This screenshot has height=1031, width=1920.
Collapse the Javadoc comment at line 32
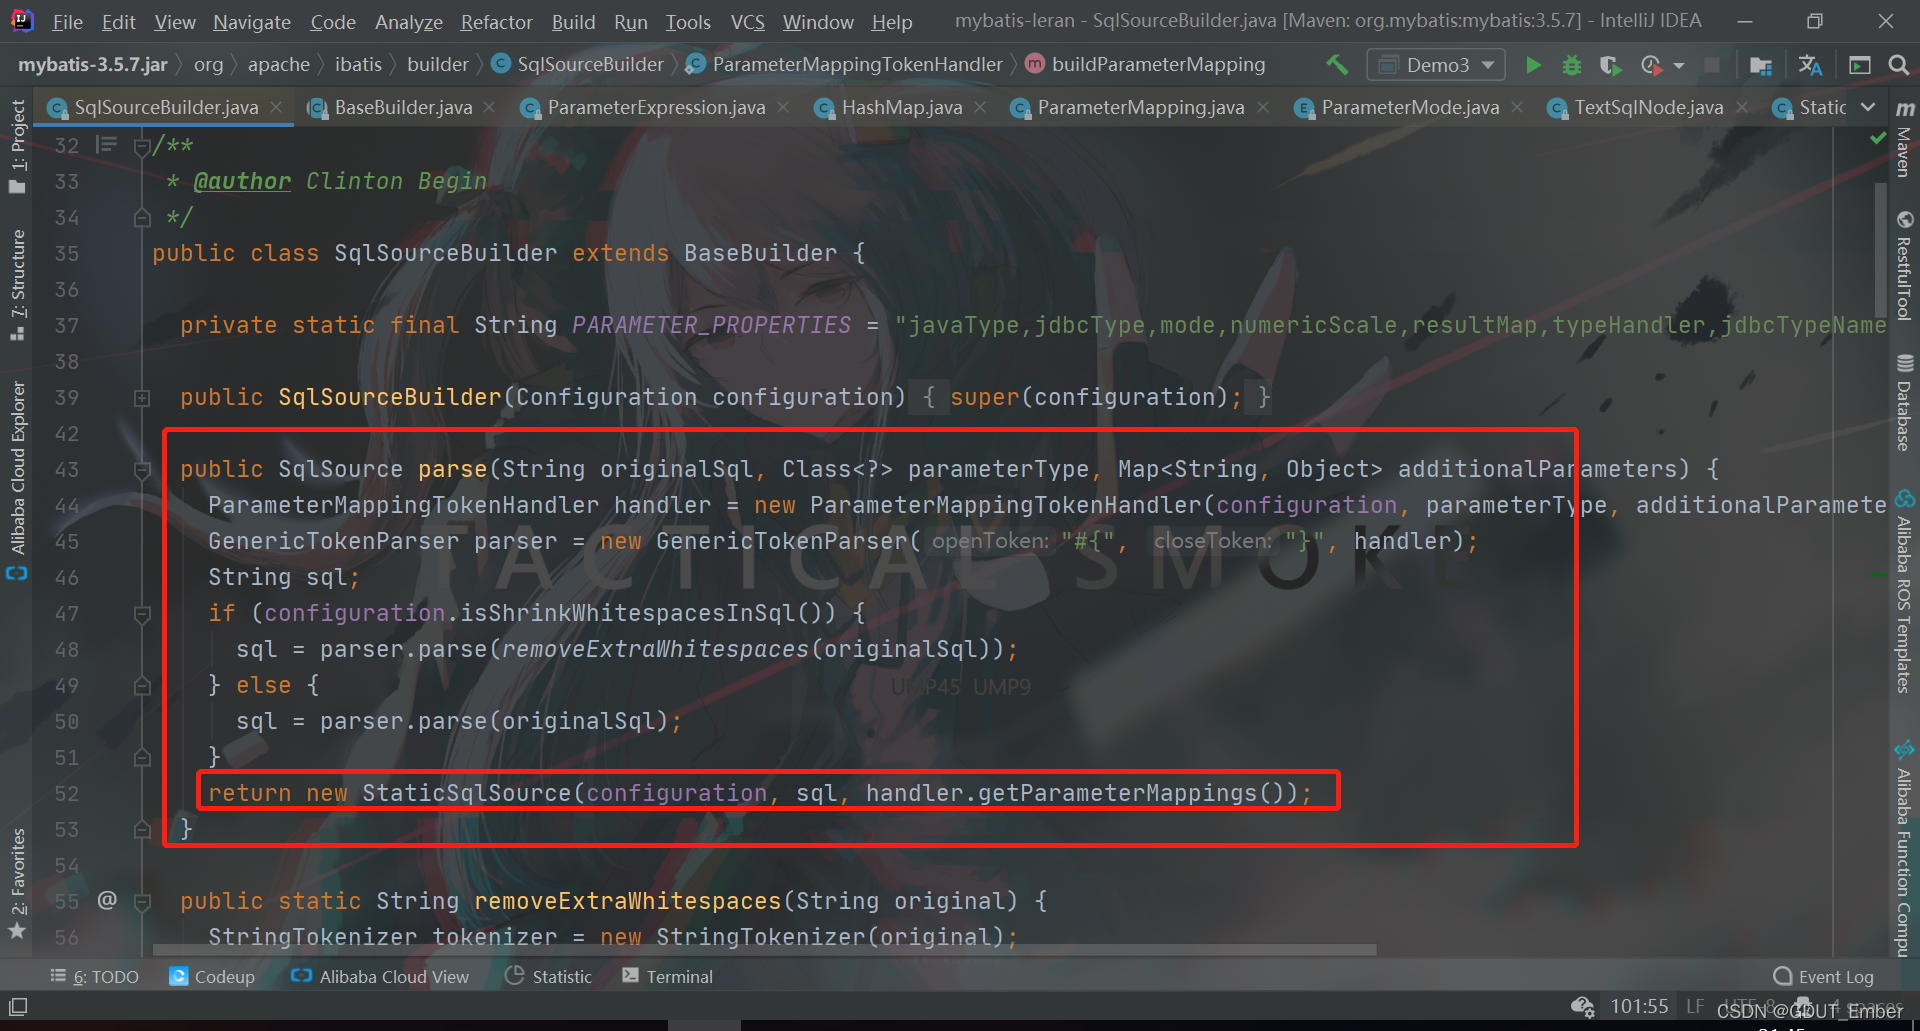(x=142, y=147)
